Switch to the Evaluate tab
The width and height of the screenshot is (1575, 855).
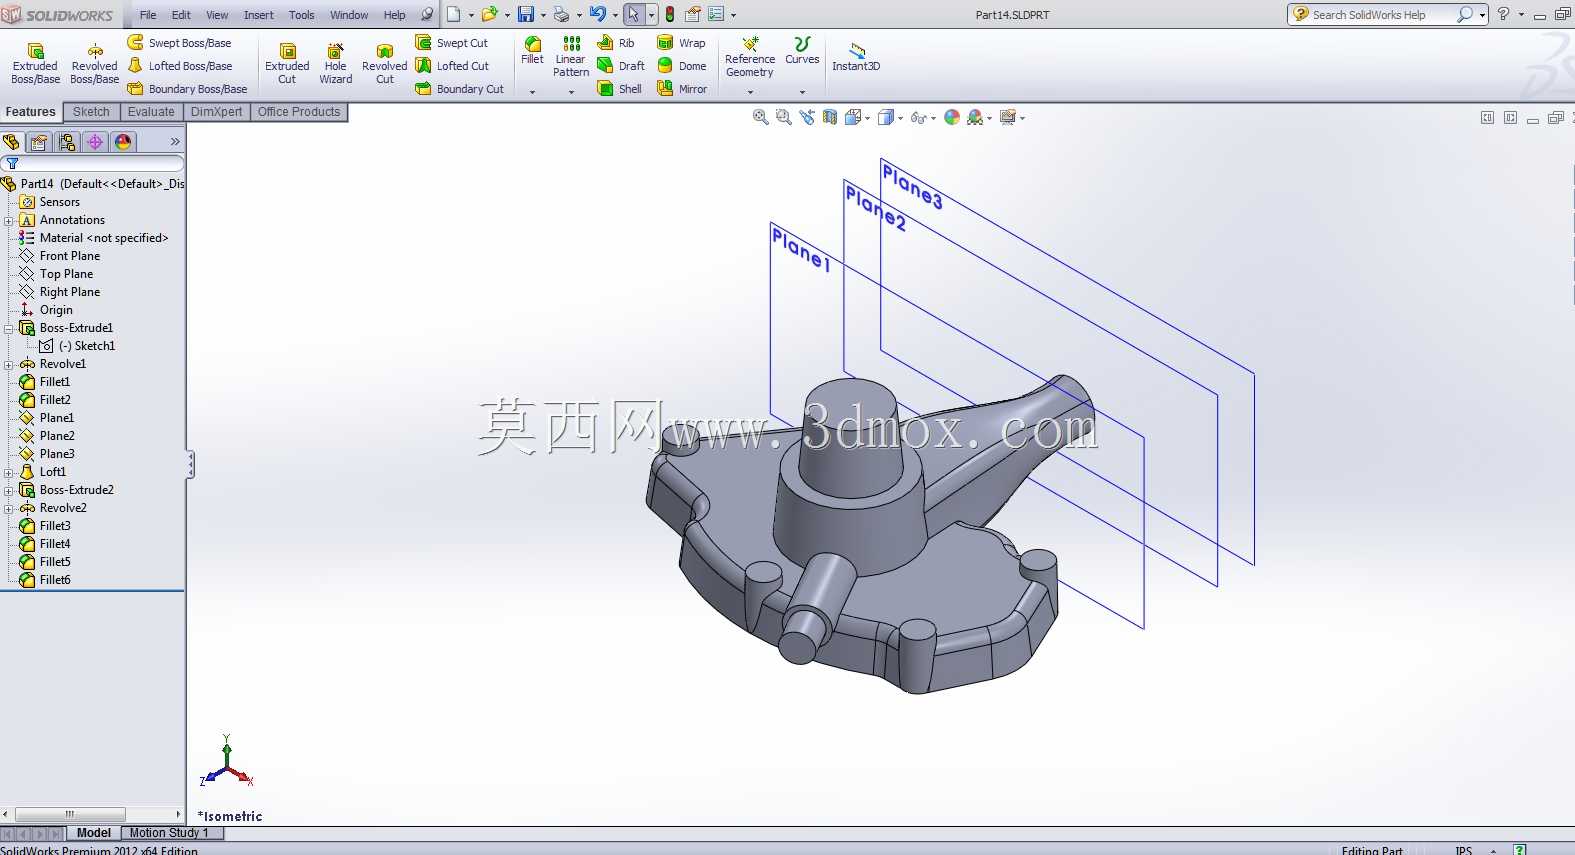tap(151, 112)
